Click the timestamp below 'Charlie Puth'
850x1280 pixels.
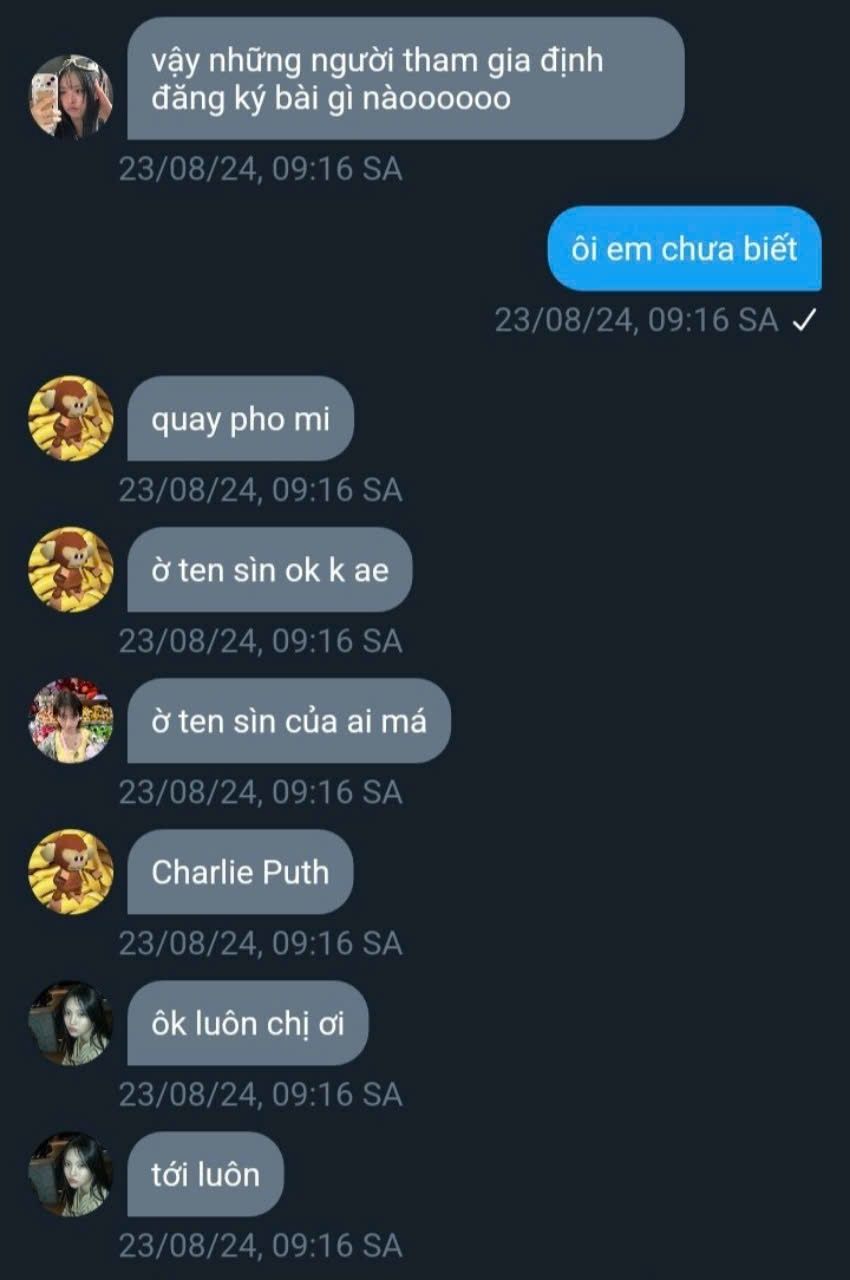tap(260, 943)
